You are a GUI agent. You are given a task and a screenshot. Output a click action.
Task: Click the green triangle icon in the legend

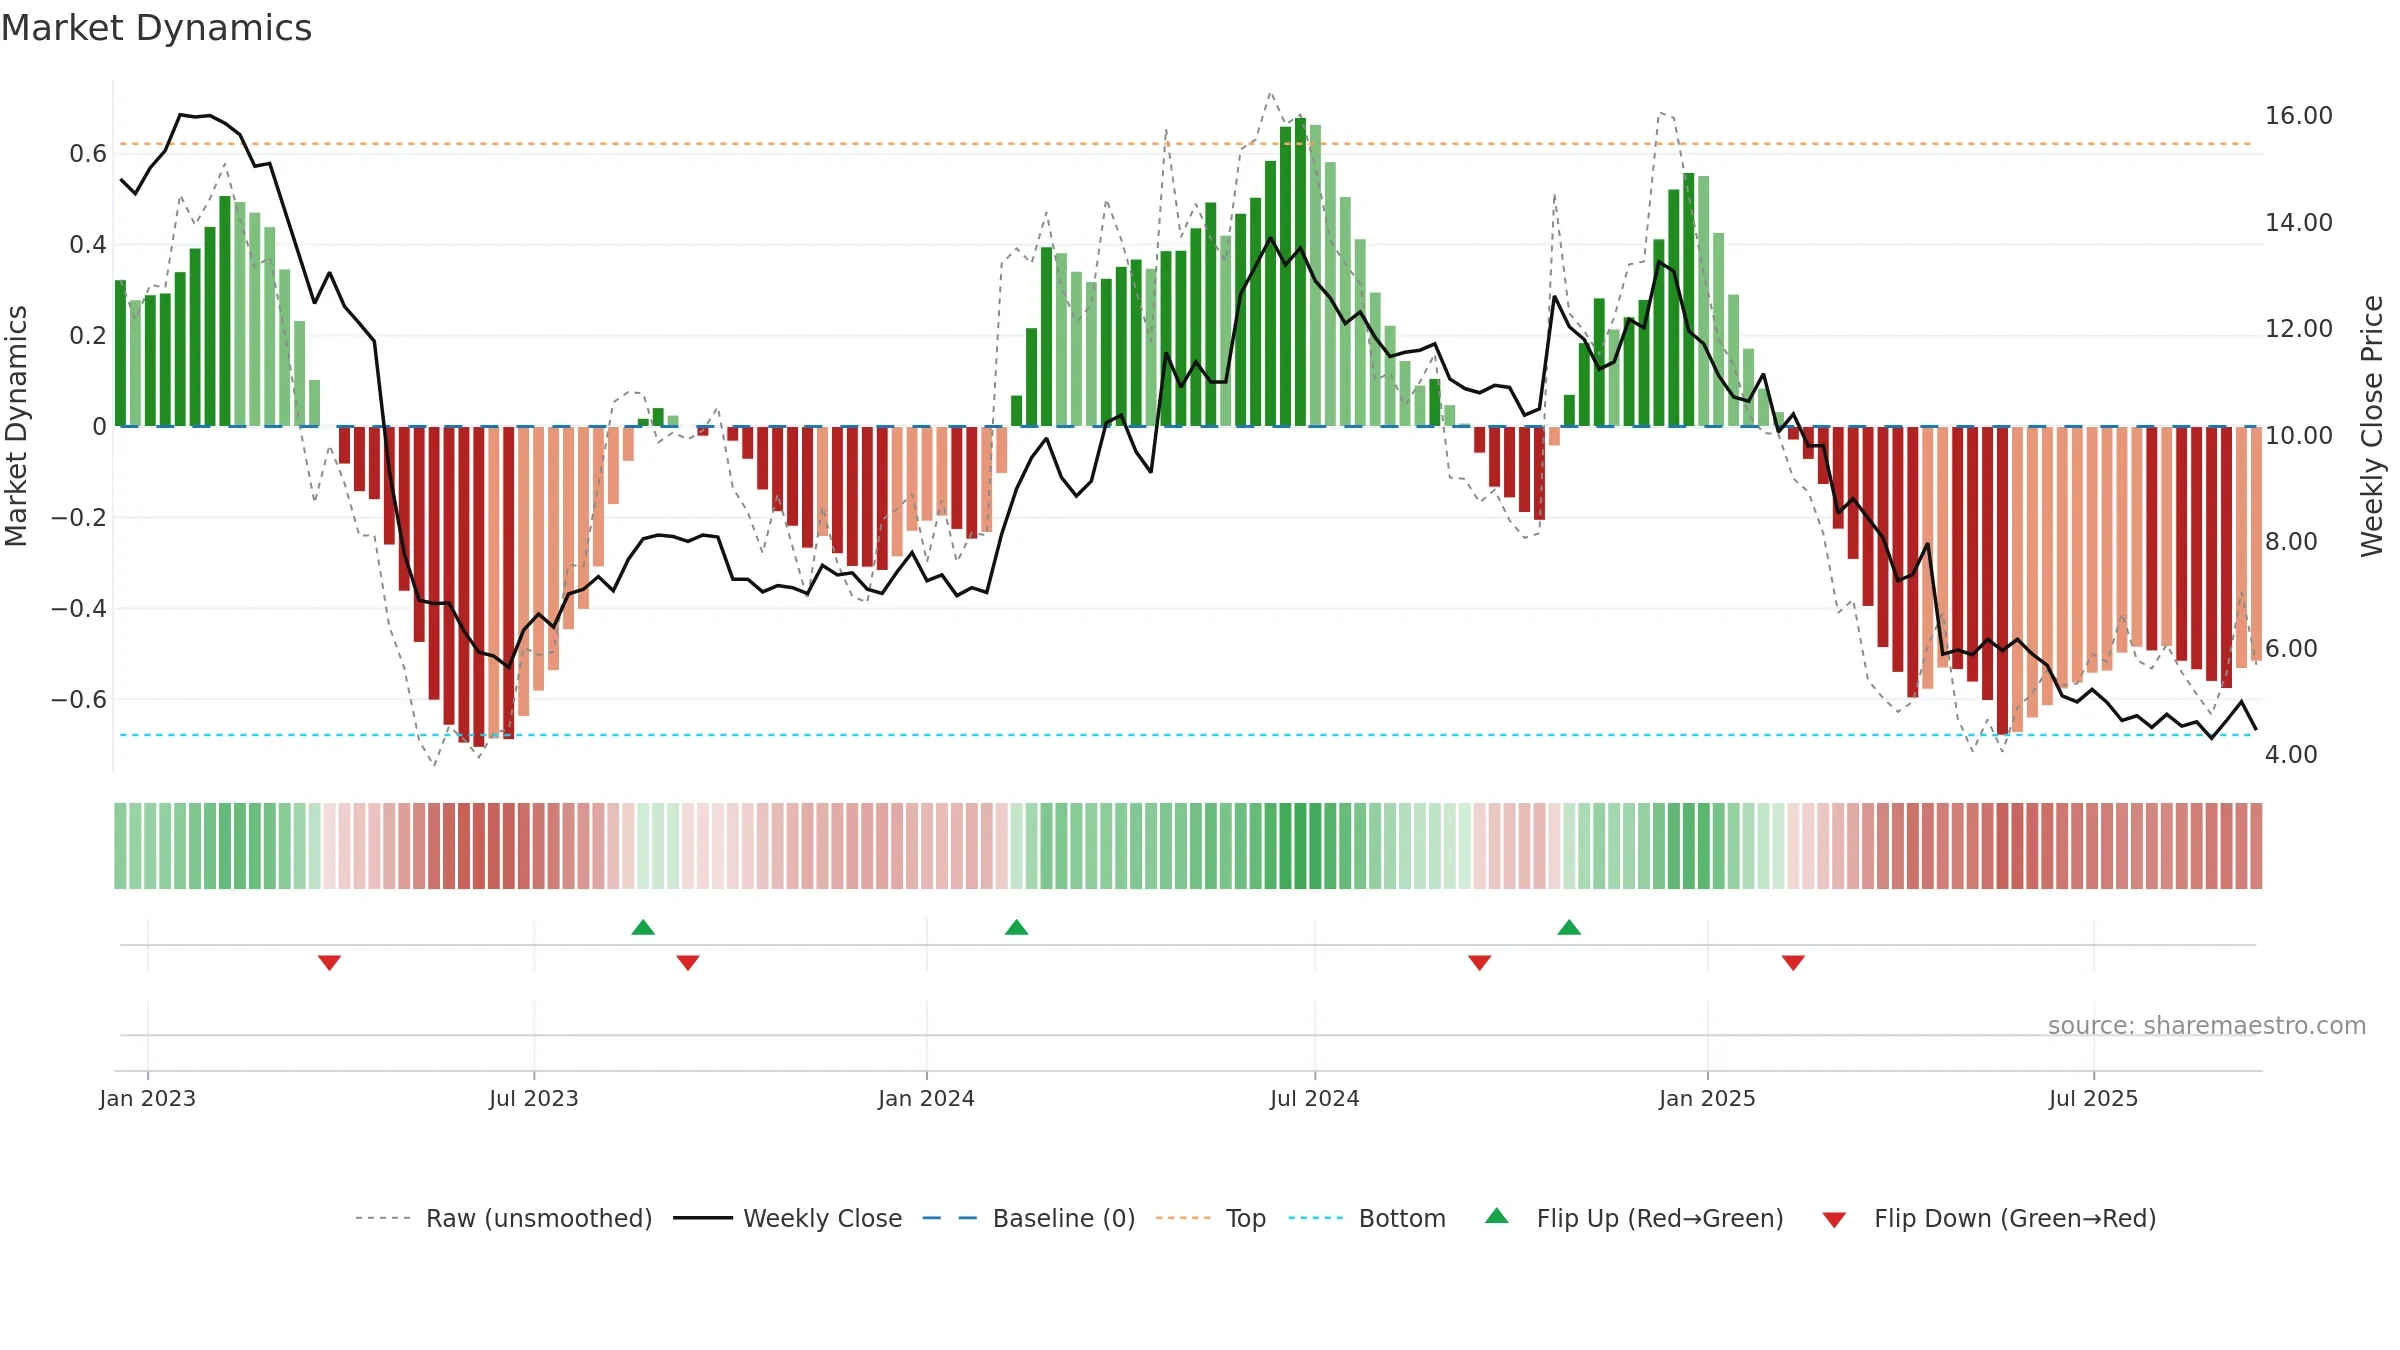(1497, 1216)
